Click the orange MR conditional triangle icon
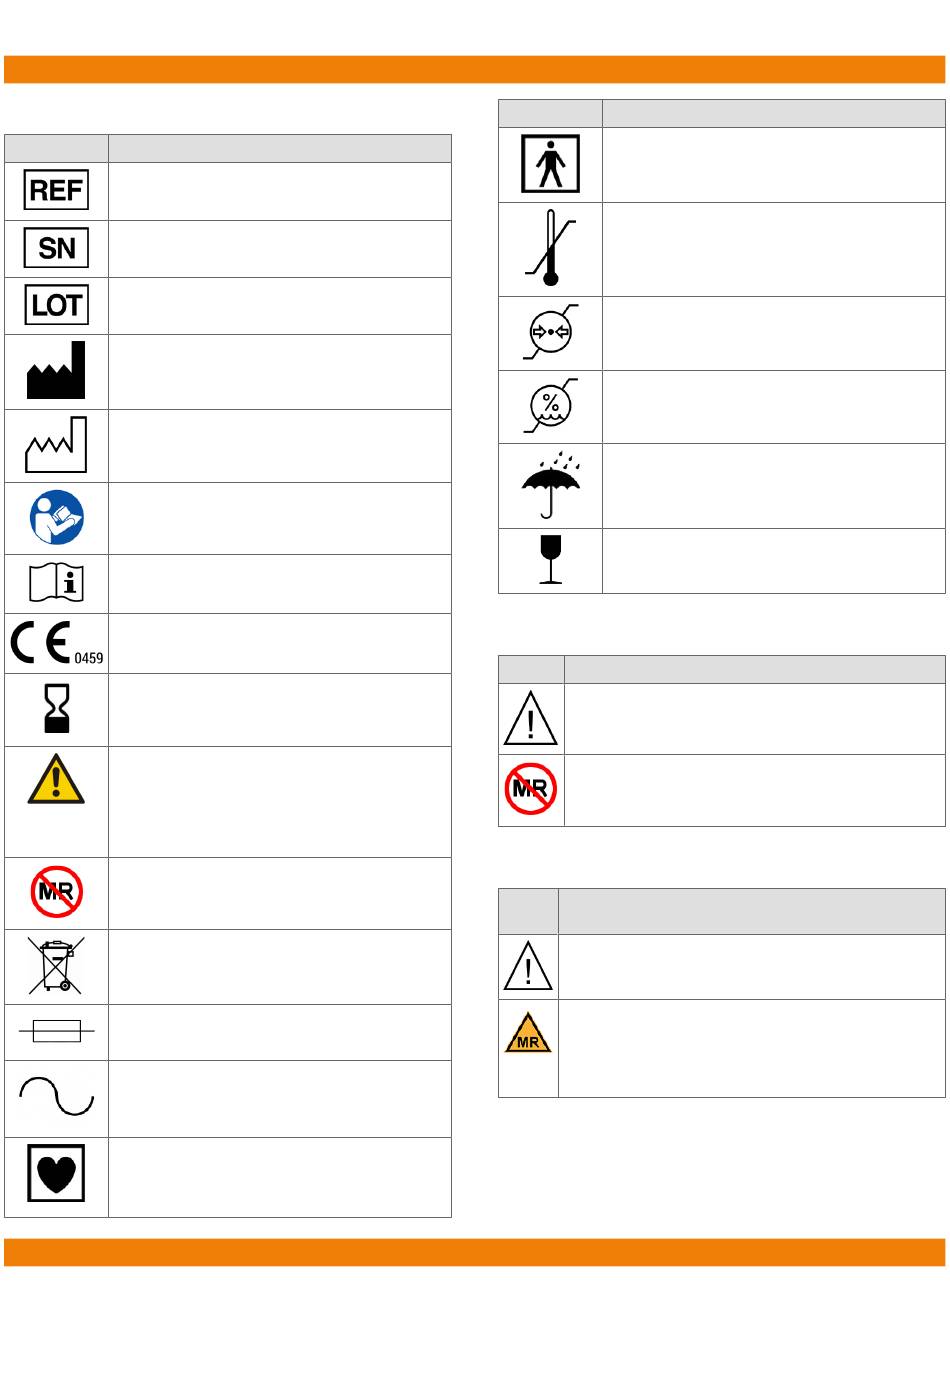The height and width of the screenshot is (1392, 950). 528,1033
